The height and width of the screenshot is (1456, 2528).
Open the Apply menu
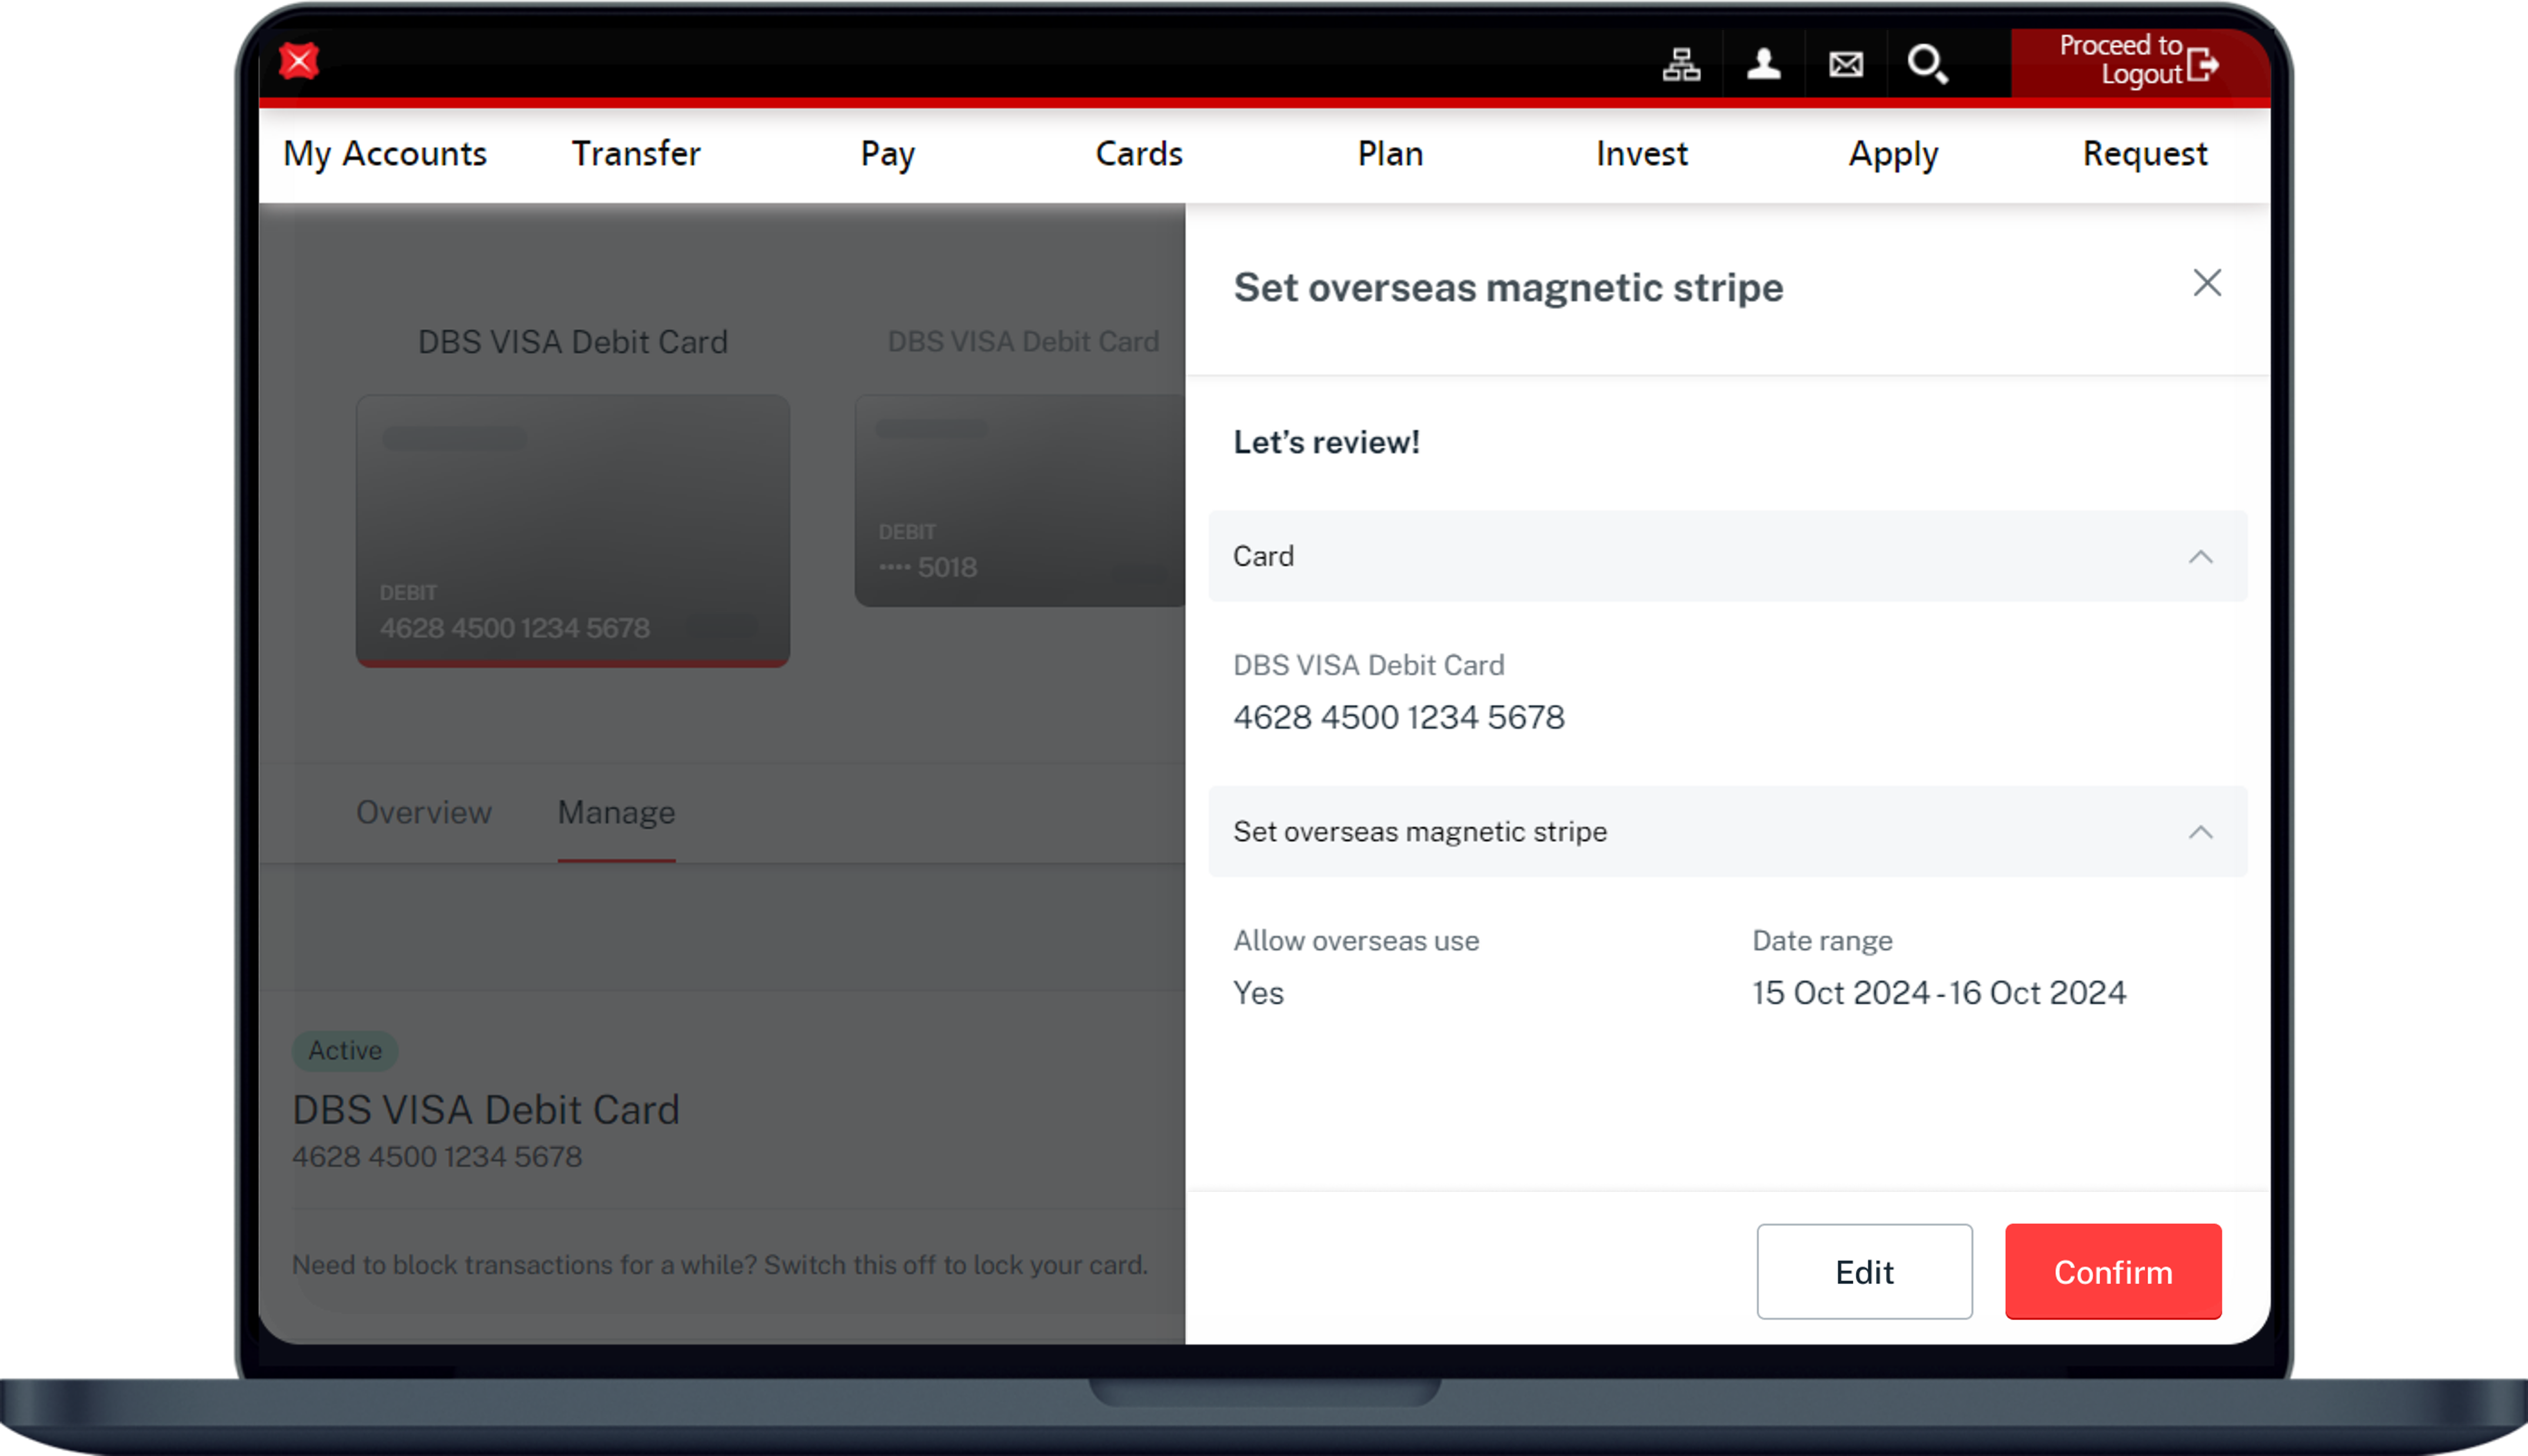(1894, 154)
